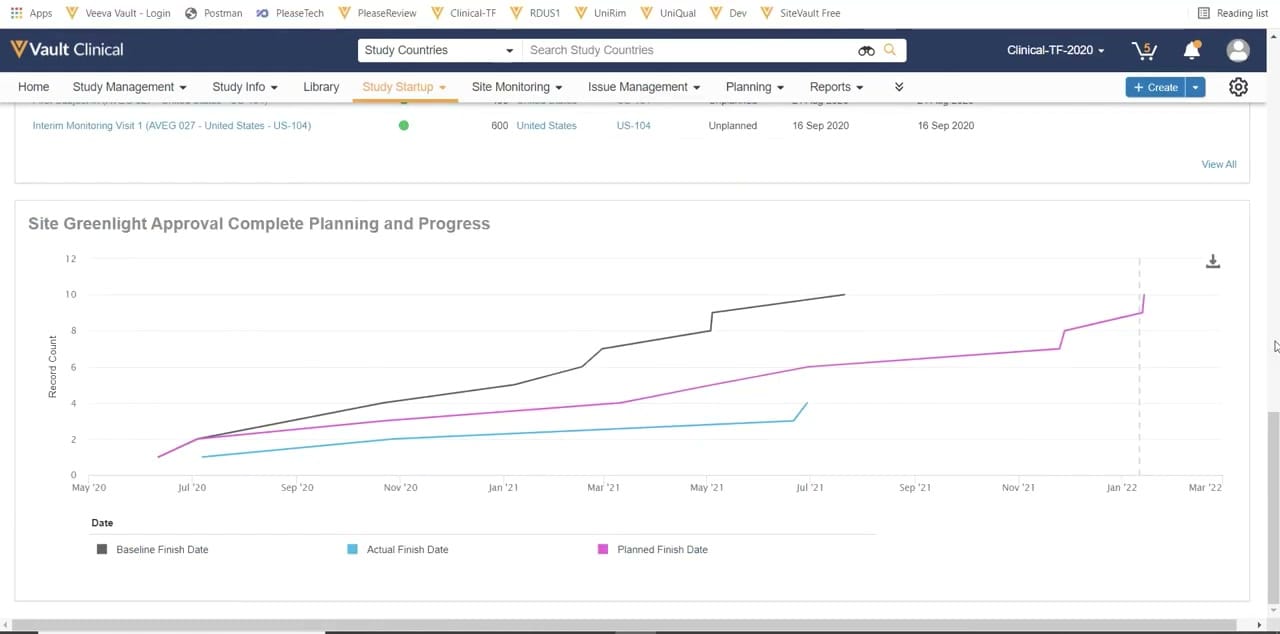Image resolution: width=1280 pixels, height=634 pixels.
Task: Expand the Study Management menu
Action: [129, 87]
